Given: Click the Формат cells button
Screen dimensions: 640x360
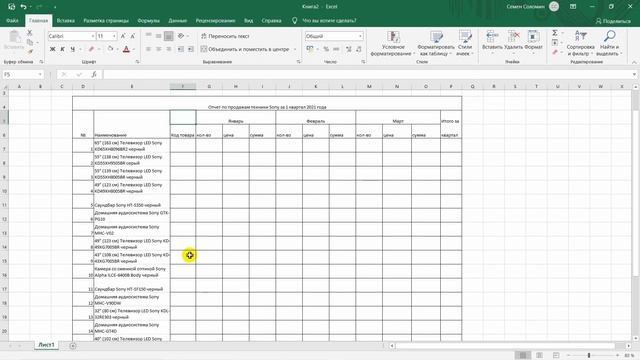Looking at the screenshot, I should point(533,41).
